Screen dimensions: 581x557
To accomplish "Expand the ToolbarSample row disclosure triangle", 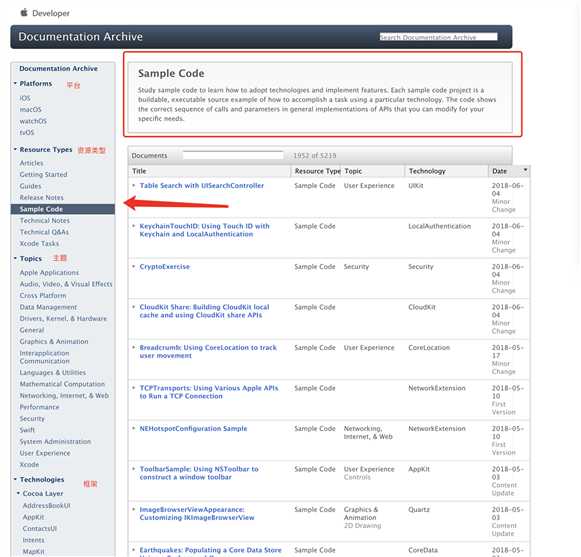I will coord(134,468).
